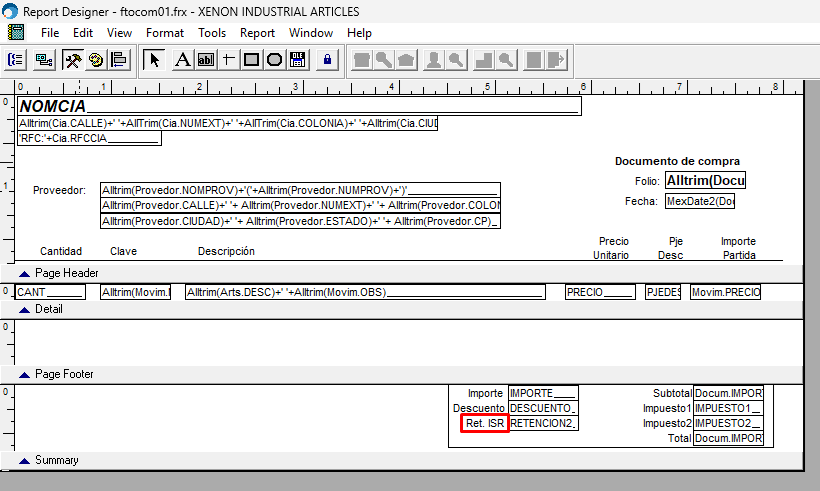Select the "Documento de compra" label

pos(677,161)
